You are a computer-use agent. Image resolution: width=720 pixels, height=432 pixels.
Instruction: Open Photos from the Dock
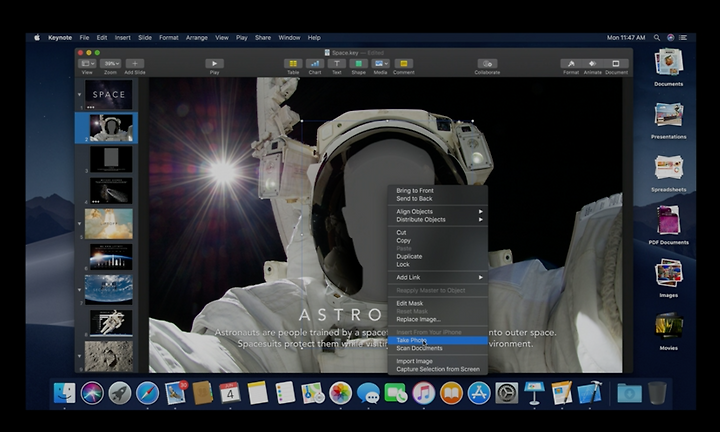(341, 393)
